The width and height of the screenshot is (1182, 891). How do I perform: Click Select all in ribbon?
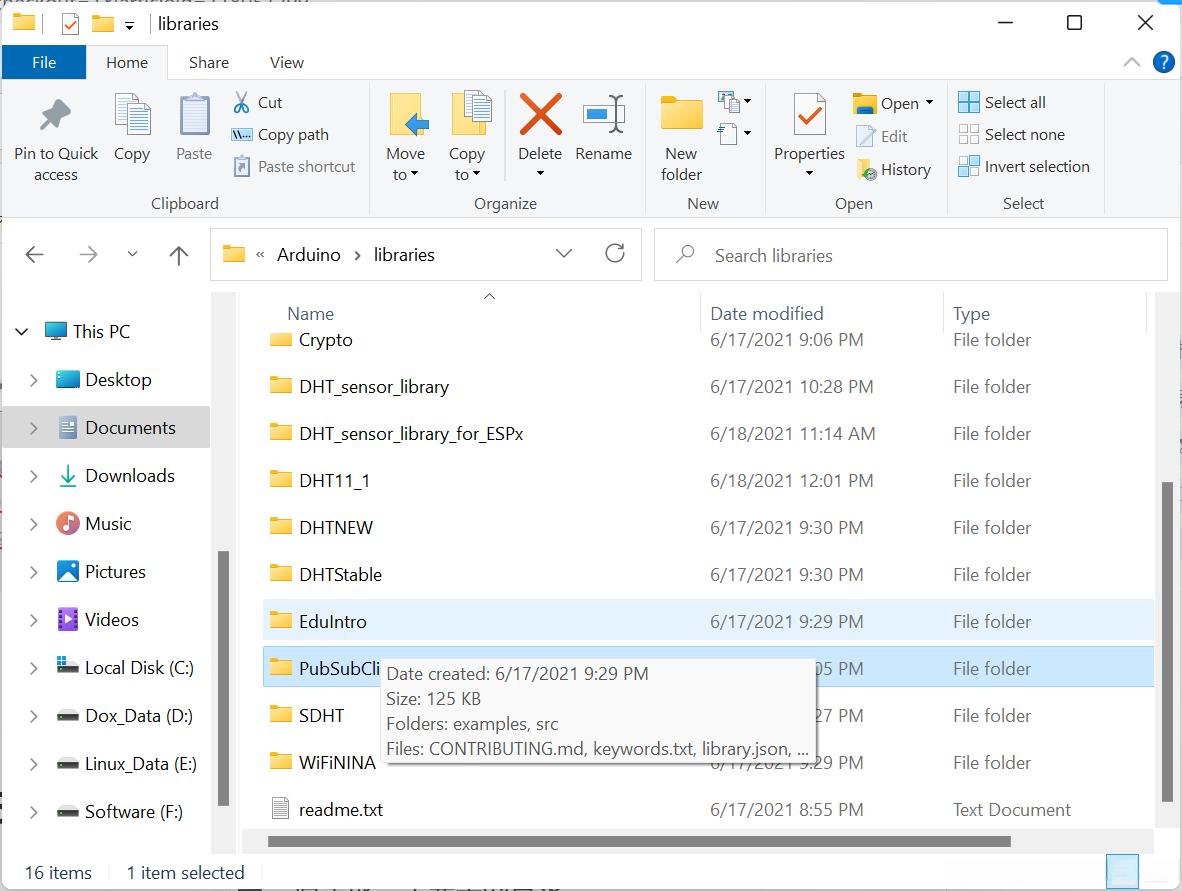[1002, 103]
